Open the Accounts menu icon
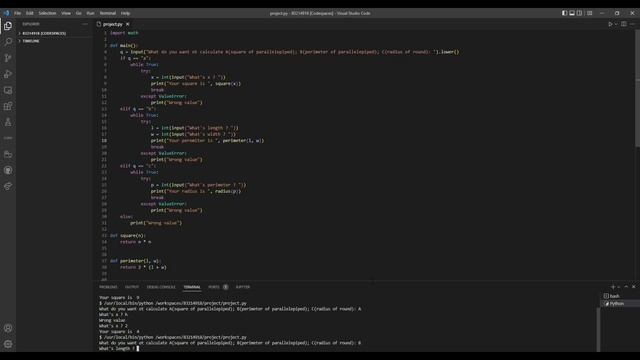Viewport: 640px width, 360px height. (x=8, y=328)
